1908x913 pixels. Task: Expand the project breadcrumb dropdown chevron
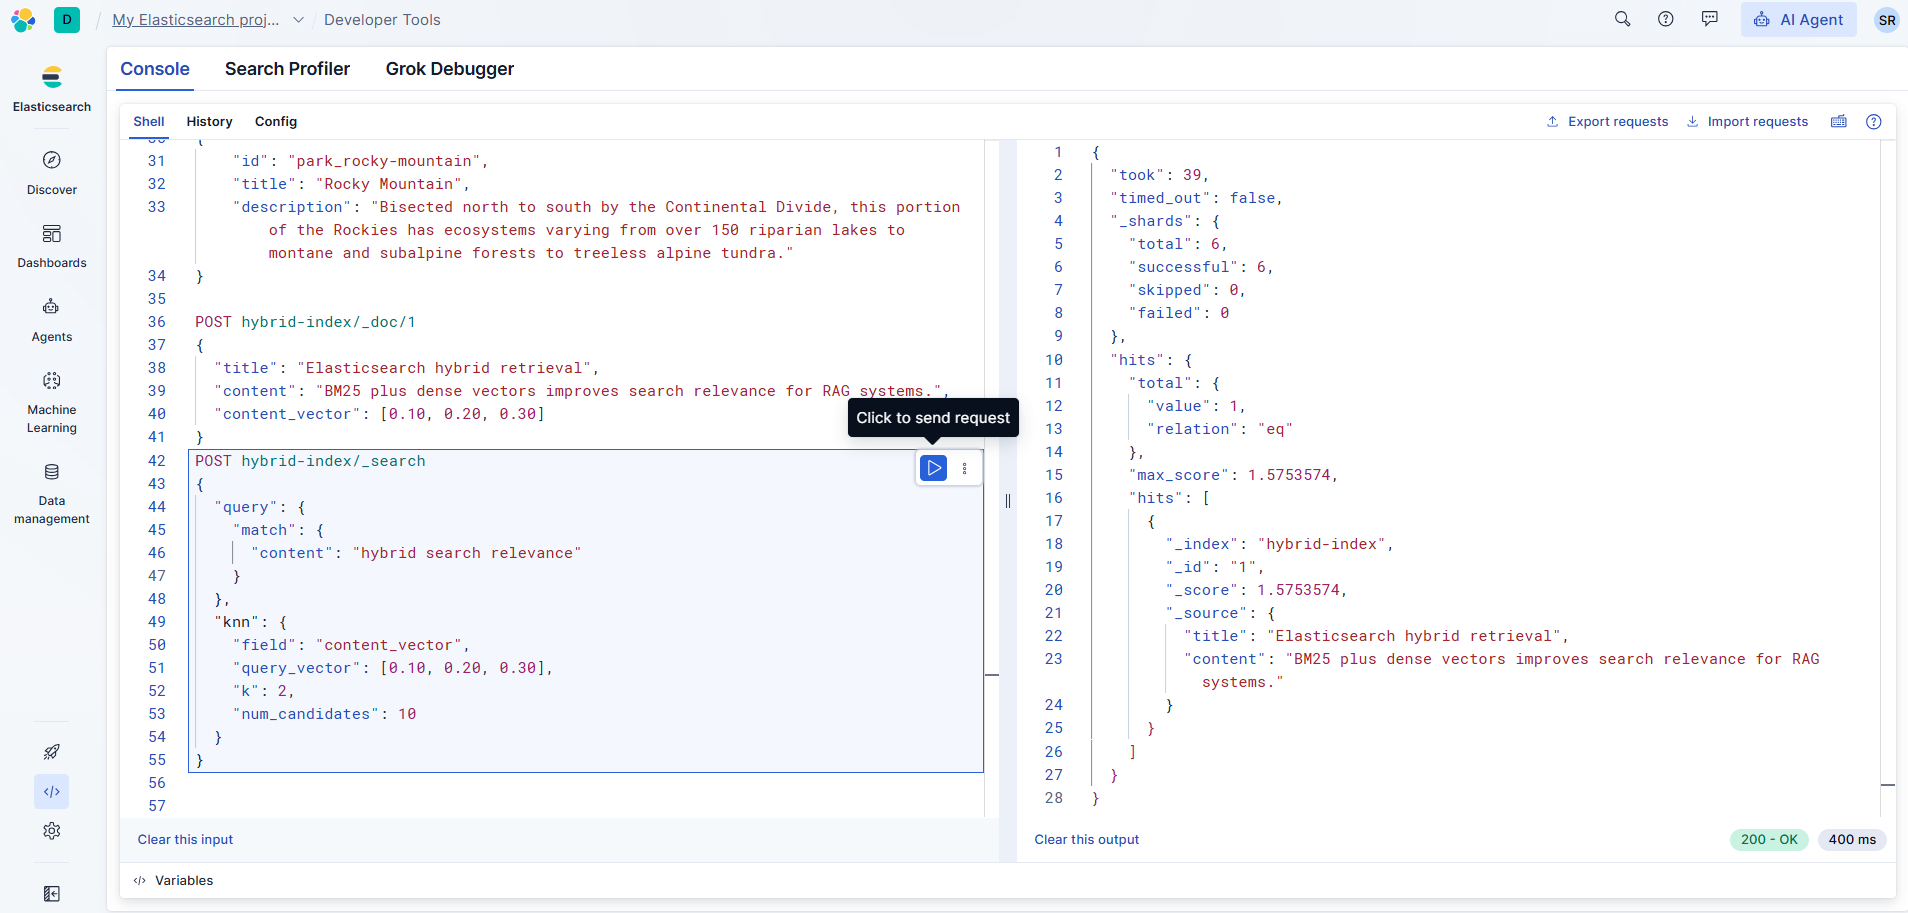(x=298, y=20)
